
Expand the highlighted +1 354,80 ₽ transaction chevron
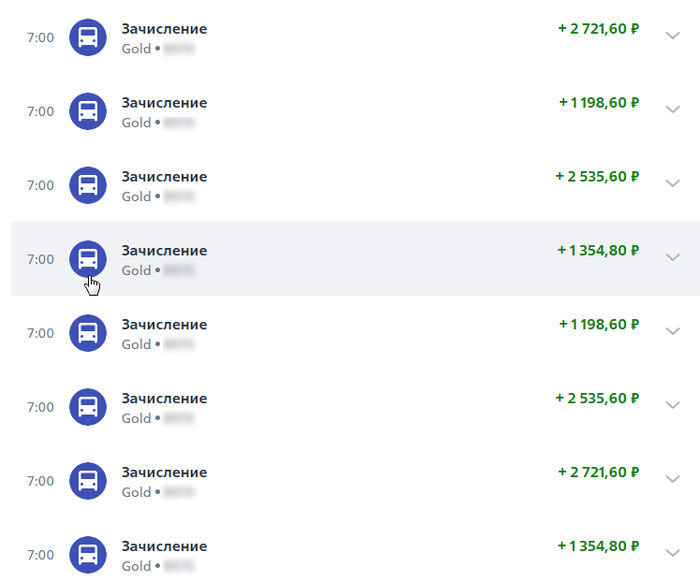(672, 257)
